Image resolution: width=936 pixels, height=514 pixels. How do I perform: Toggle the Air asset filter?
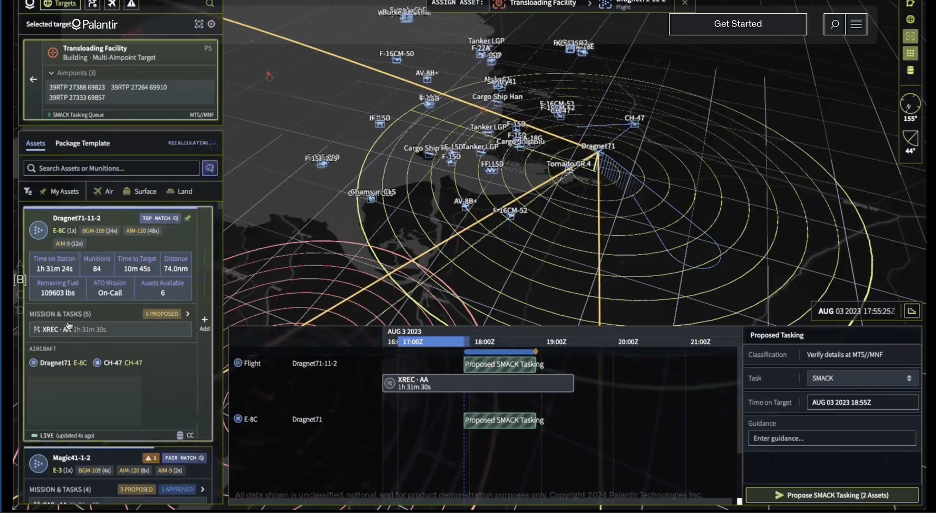tap(103, 192)
